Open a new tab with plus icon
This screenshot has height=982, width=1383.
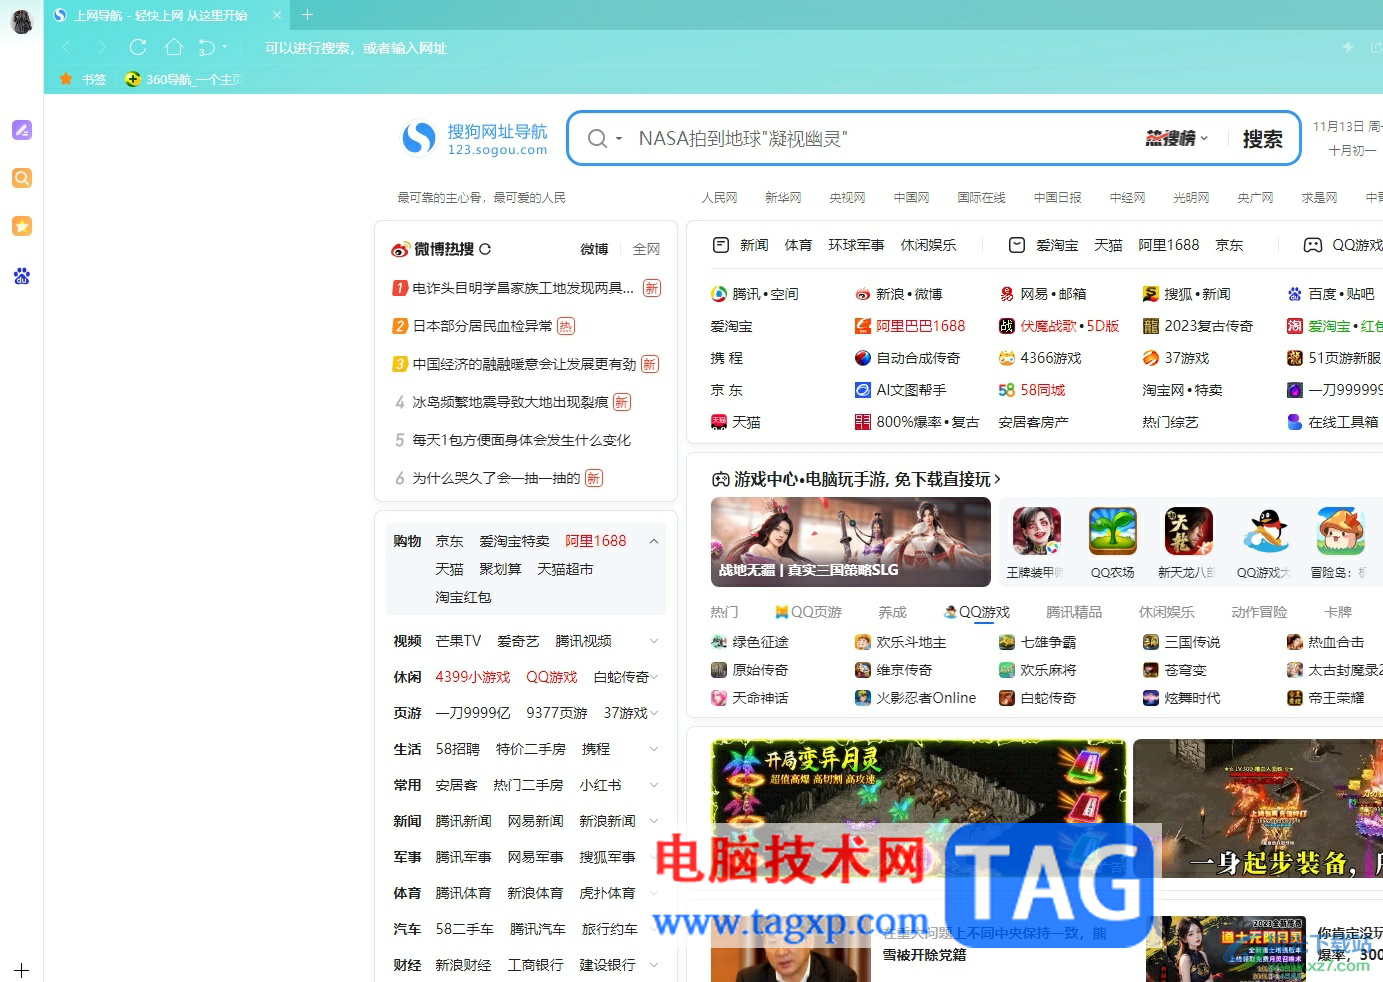click(x=307, y=15)
